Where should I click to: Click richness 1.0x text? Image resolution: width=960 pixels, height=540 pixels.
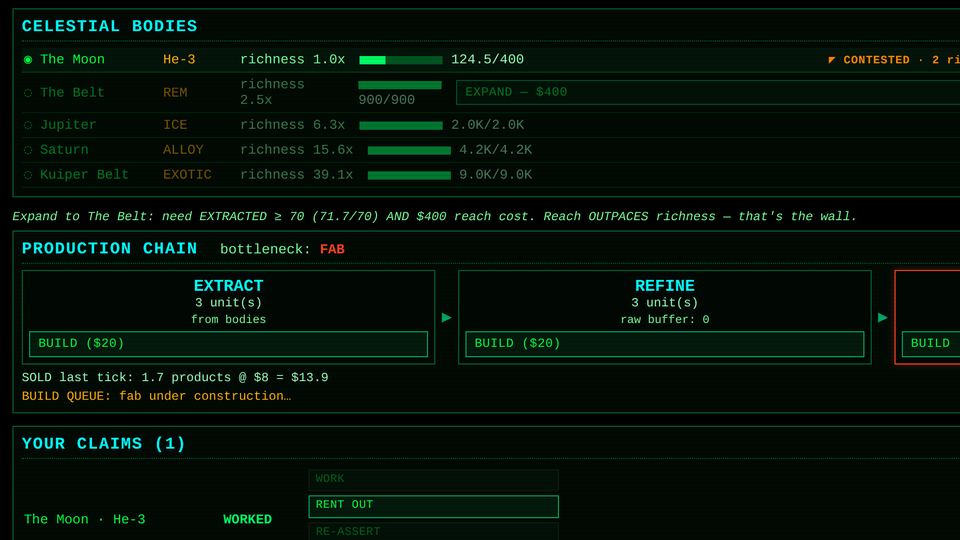pyautogui.click(x=293, y=59)
